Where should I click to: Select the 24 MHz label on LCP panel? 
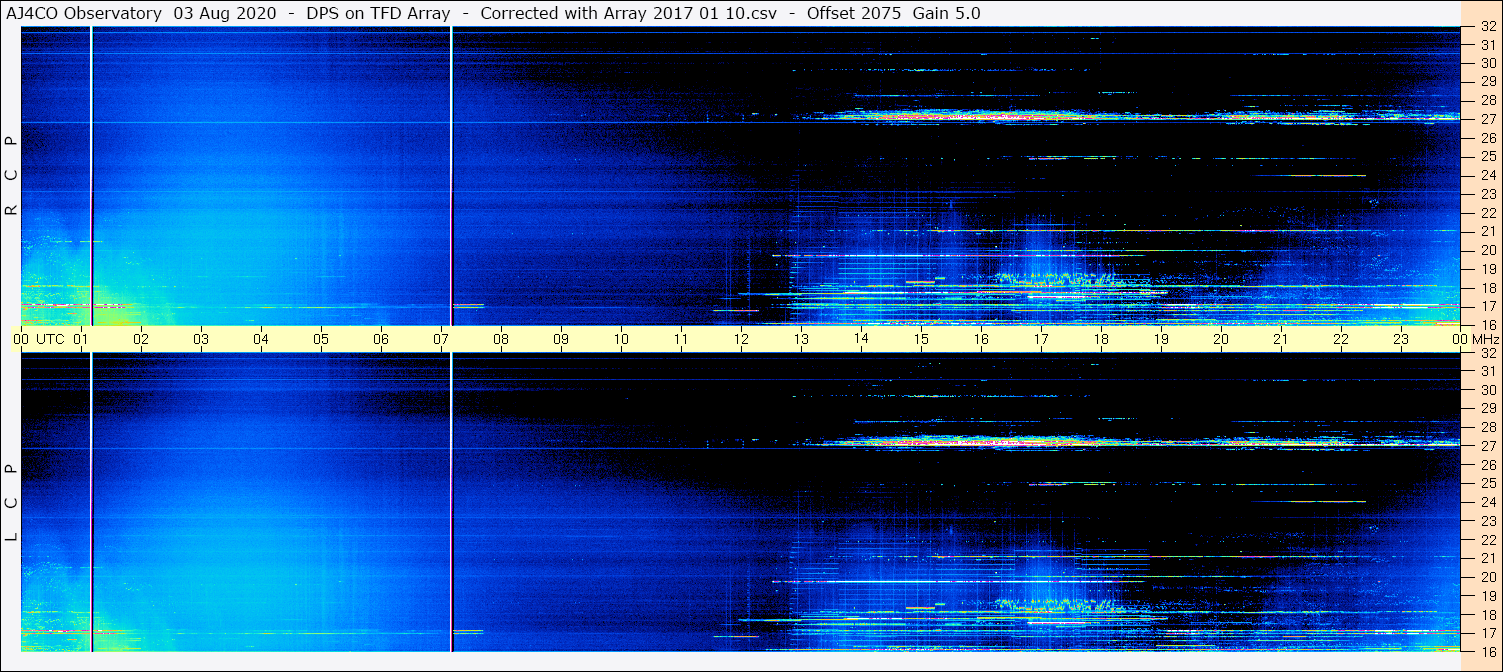1487,502
